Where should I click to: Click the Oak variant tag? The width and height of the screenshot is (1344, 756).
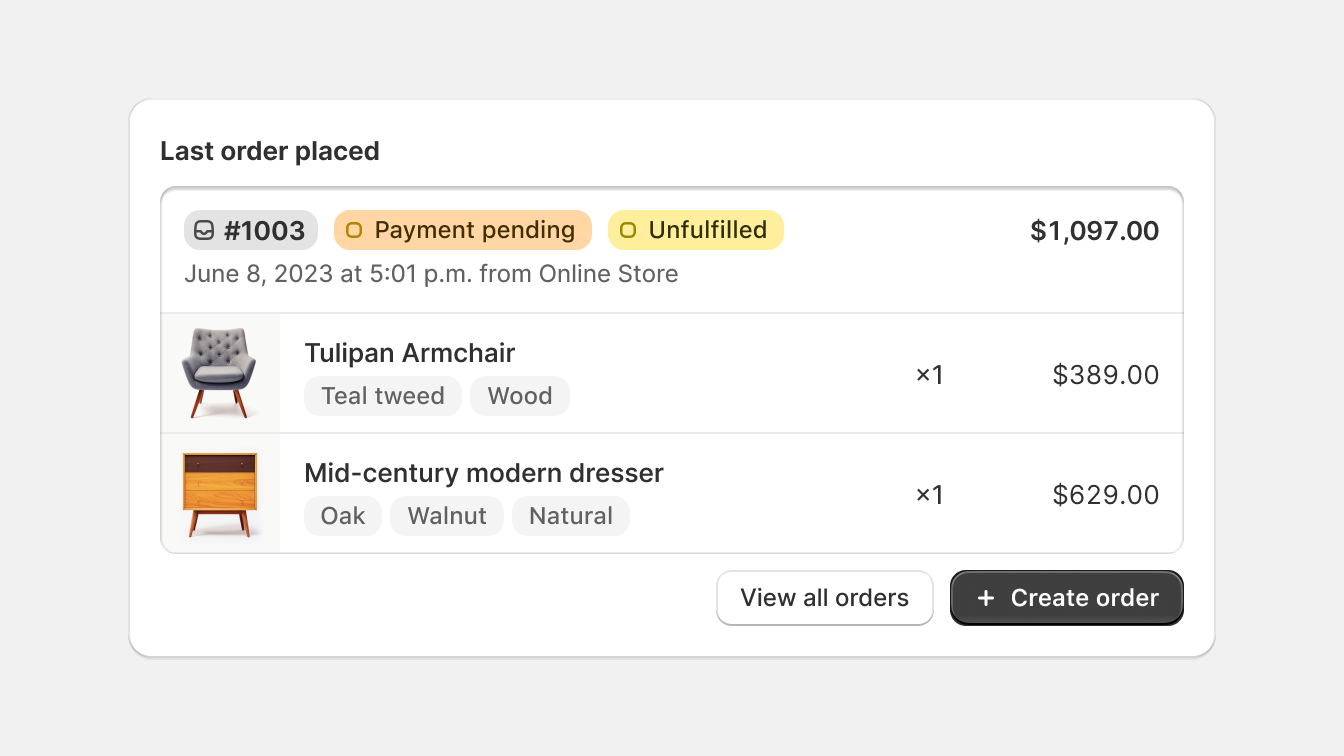point(343,516)
